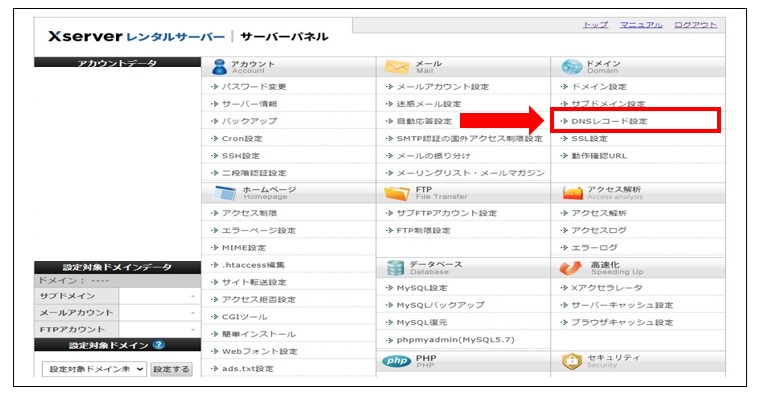Open MIME設定 link
The height and width of the screenshot is (394, 758).
(244, 248)
